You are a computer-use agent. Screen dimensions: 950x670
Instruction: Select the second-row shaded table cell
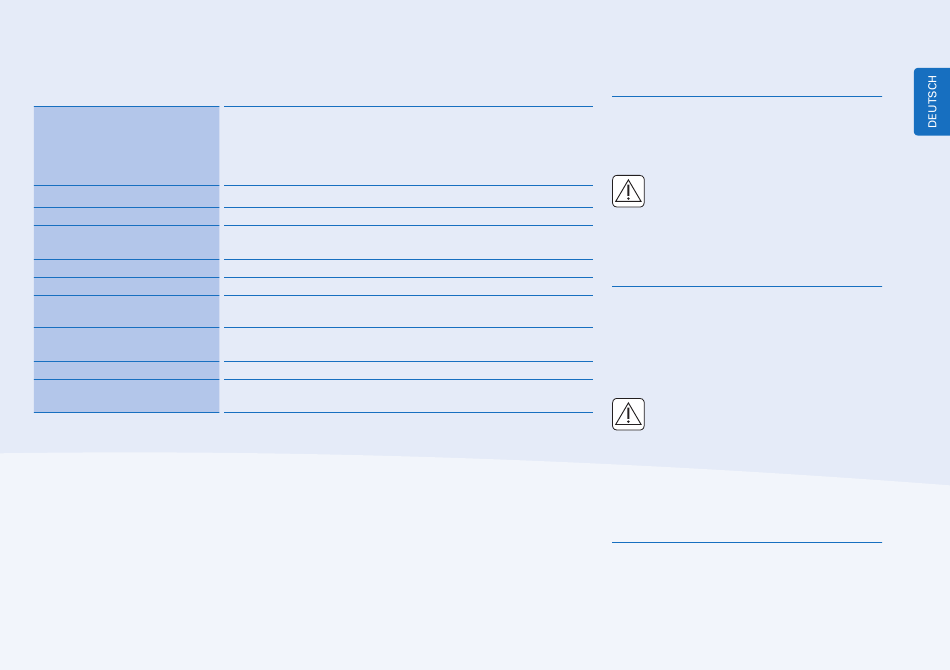[x=127, y=196]
